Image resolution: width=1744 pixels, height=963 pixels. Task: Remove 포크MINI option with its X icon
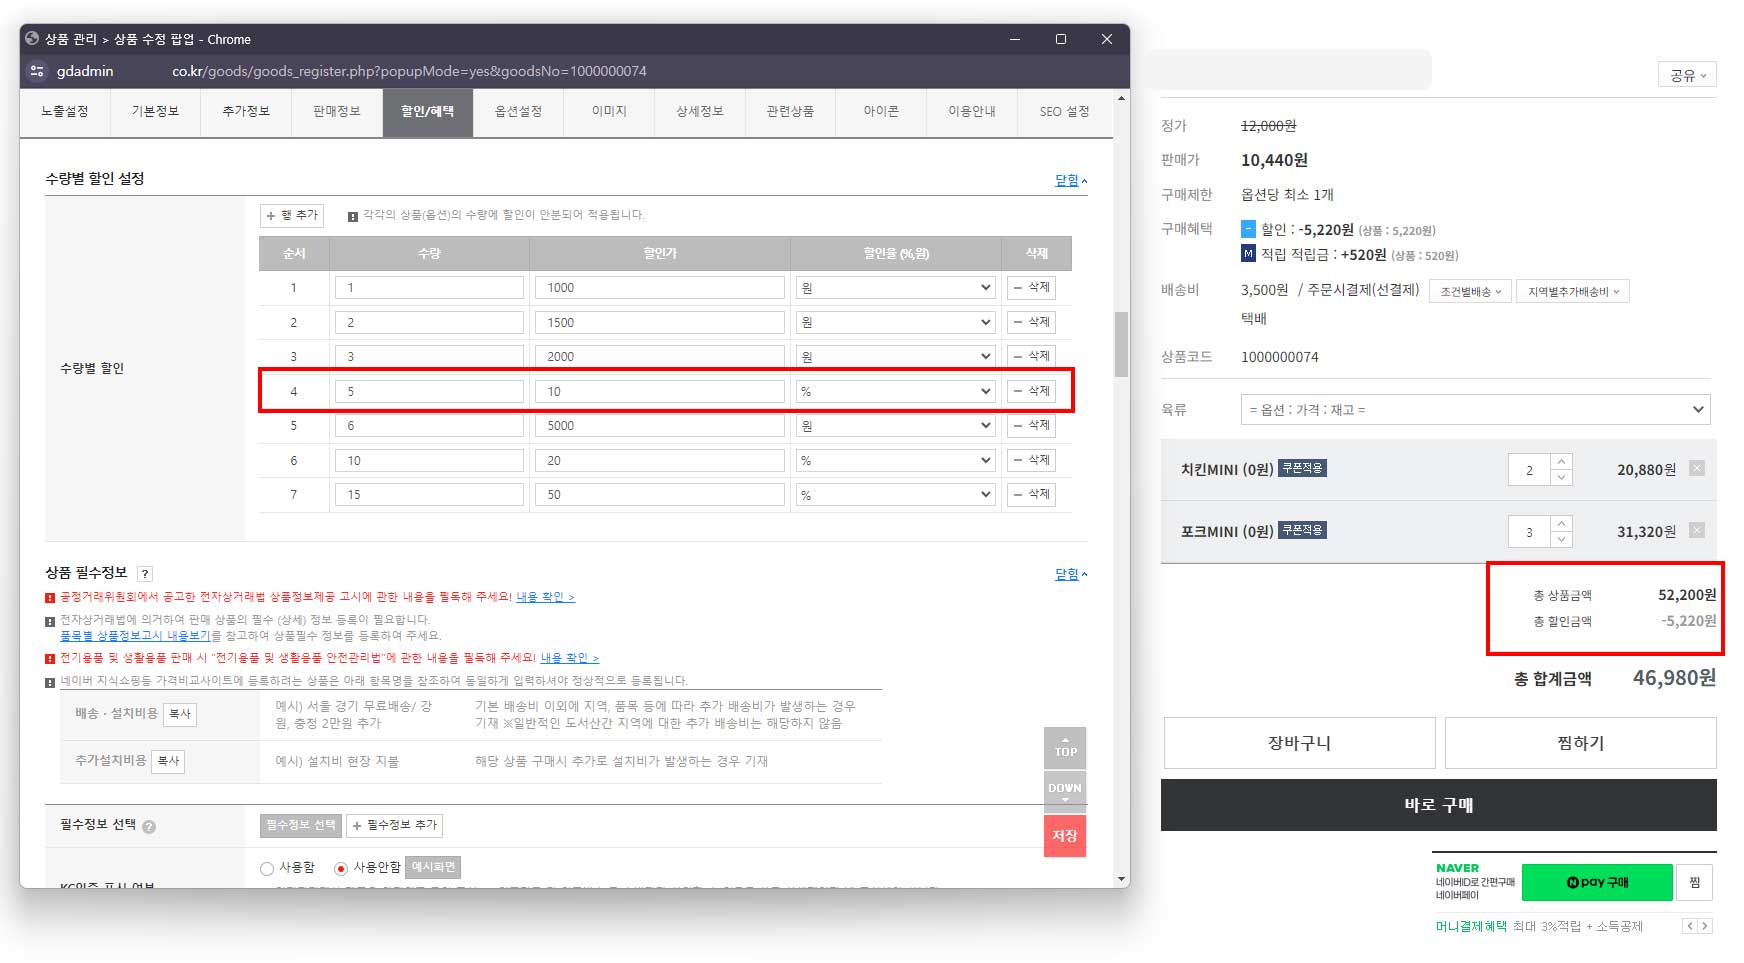(x=1697, y=530)
